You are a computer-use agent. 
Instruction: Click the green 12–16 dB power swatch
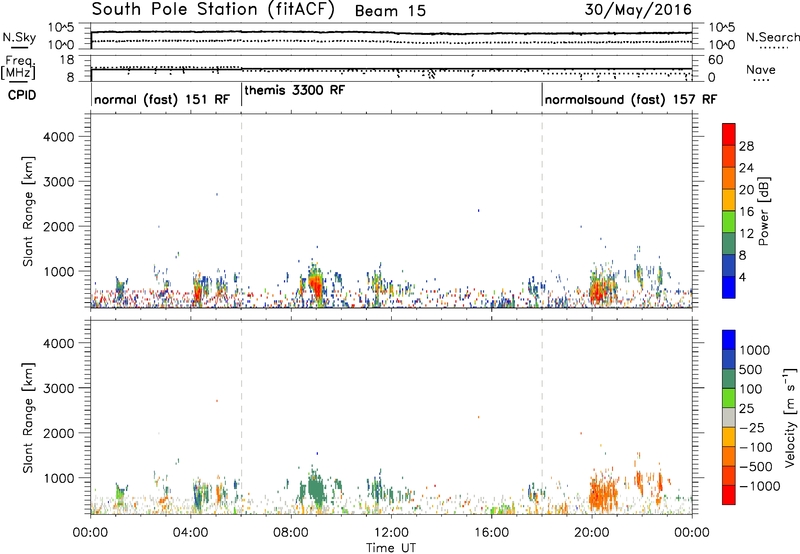coord(729,222)
